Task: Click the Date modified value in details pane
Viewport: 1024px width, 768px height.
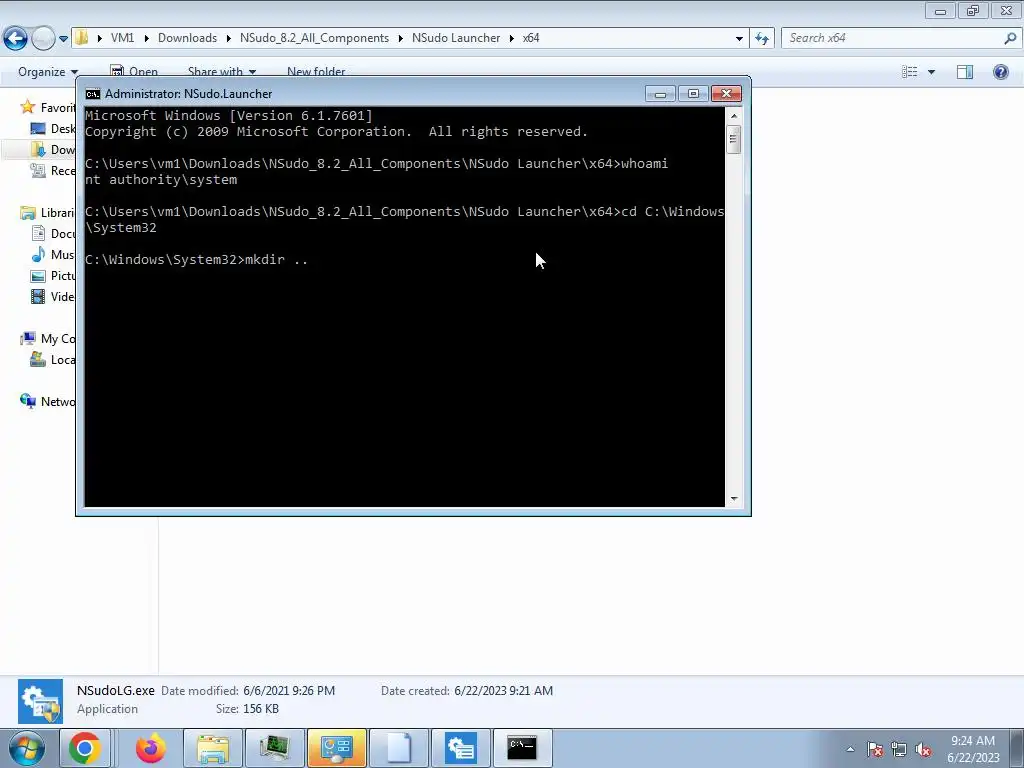Action: [289, 690]
